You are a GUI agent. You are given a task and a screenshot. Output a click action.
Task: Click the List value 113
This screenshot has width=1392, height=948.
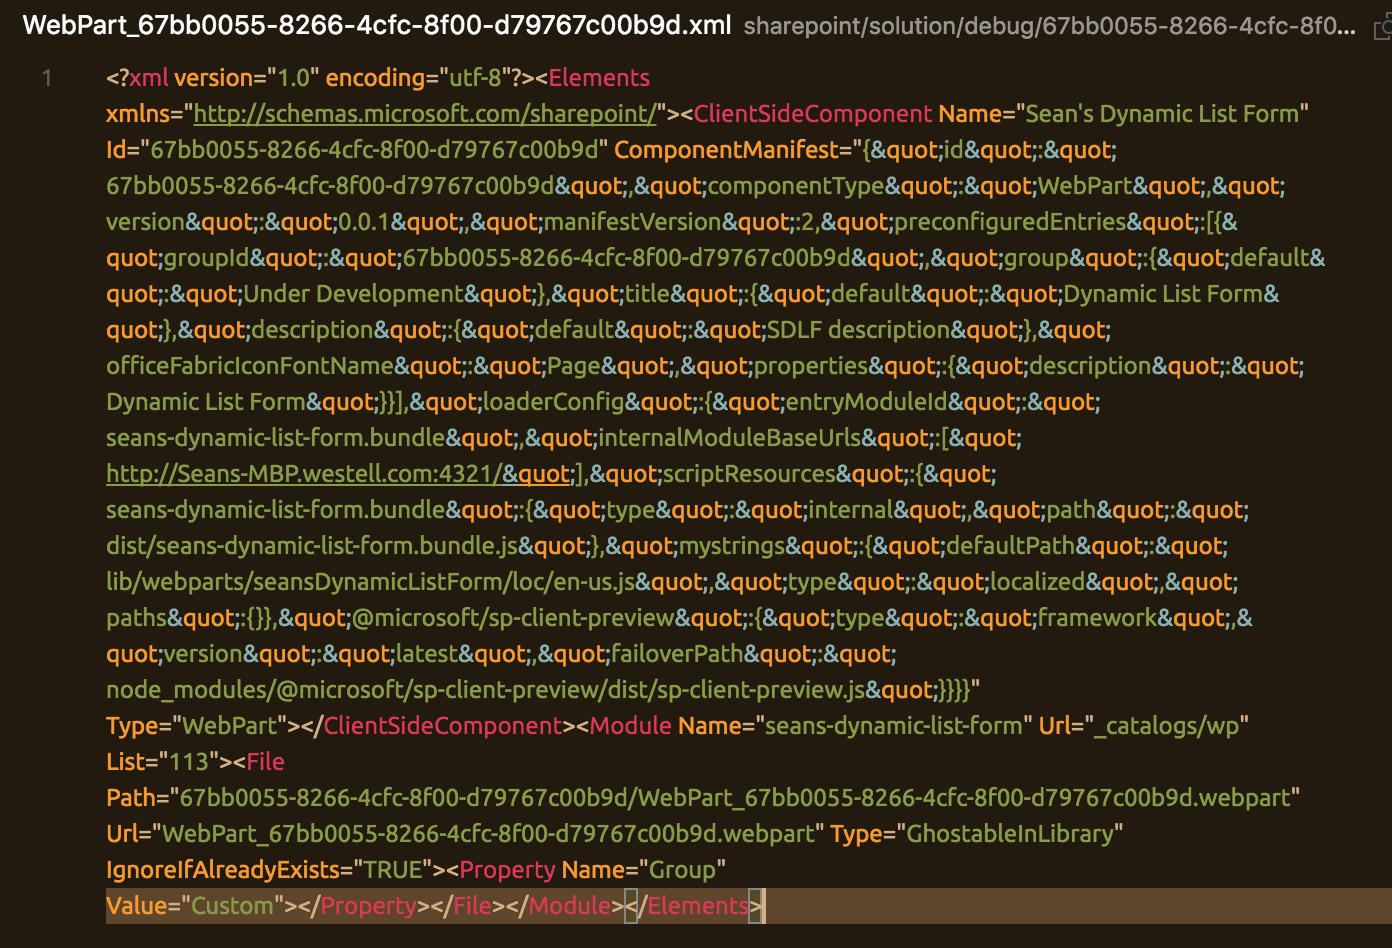189,762
